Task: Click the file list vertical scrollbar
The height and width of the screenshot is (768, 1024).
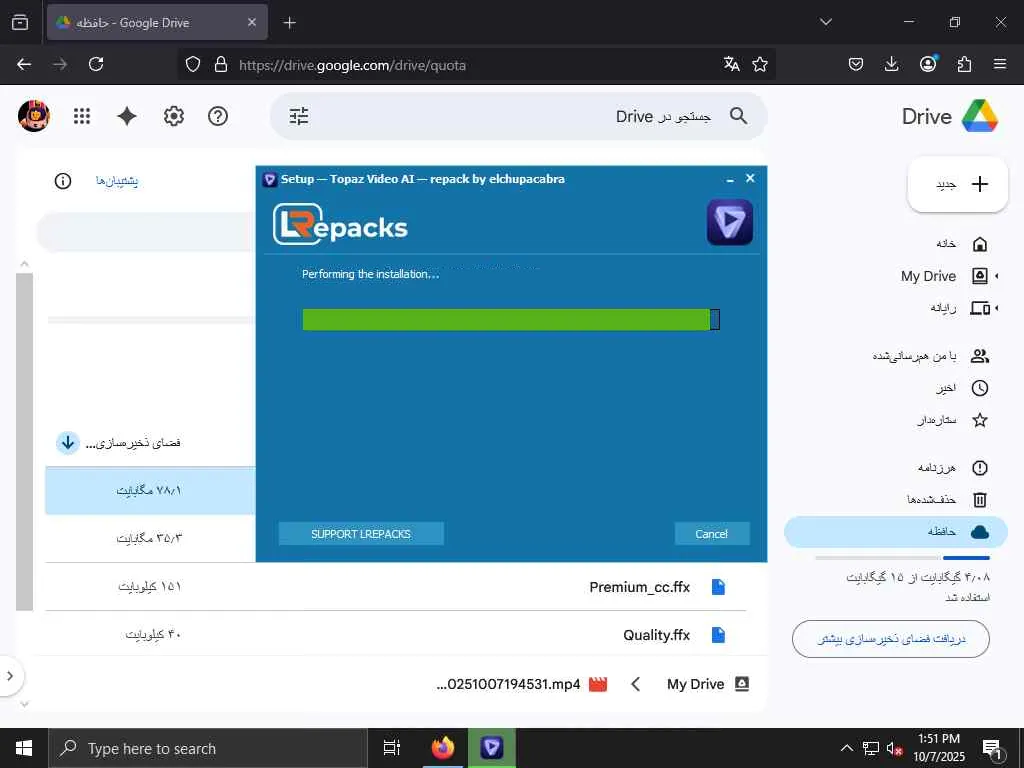Action: click(24, 441)
